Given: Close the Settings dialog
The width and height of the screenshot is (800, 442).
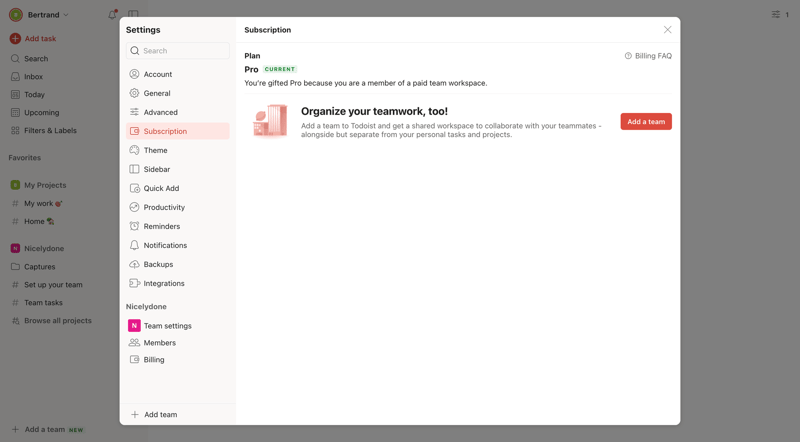Looking at the screenshot, I should click(x=667, y=30).
